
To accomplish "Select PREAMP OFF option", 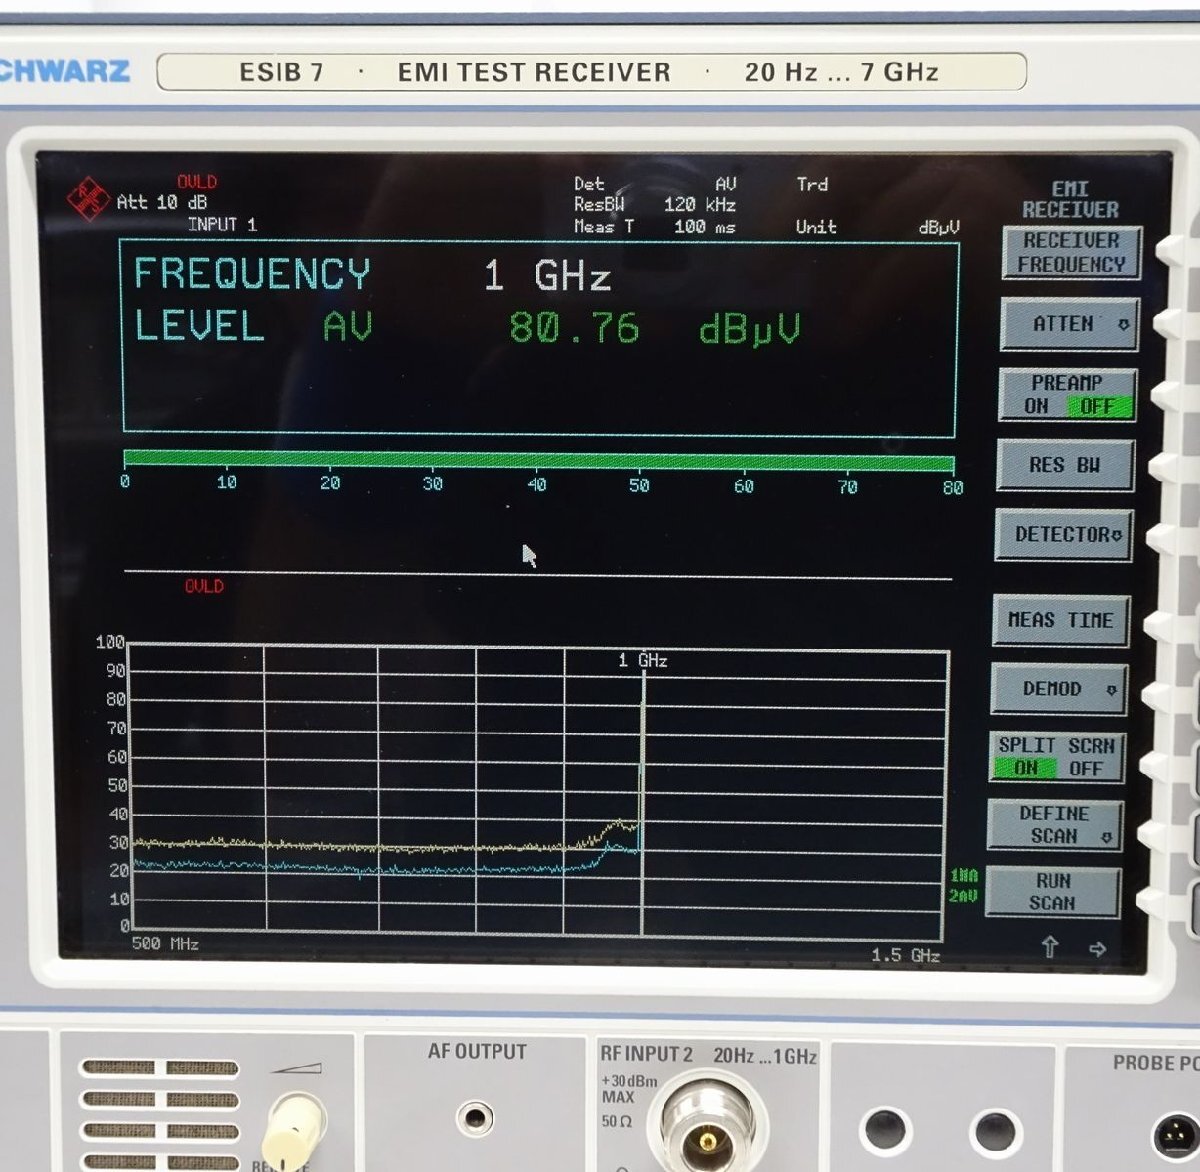I will pyautogui.click(x=1097, y=406).
